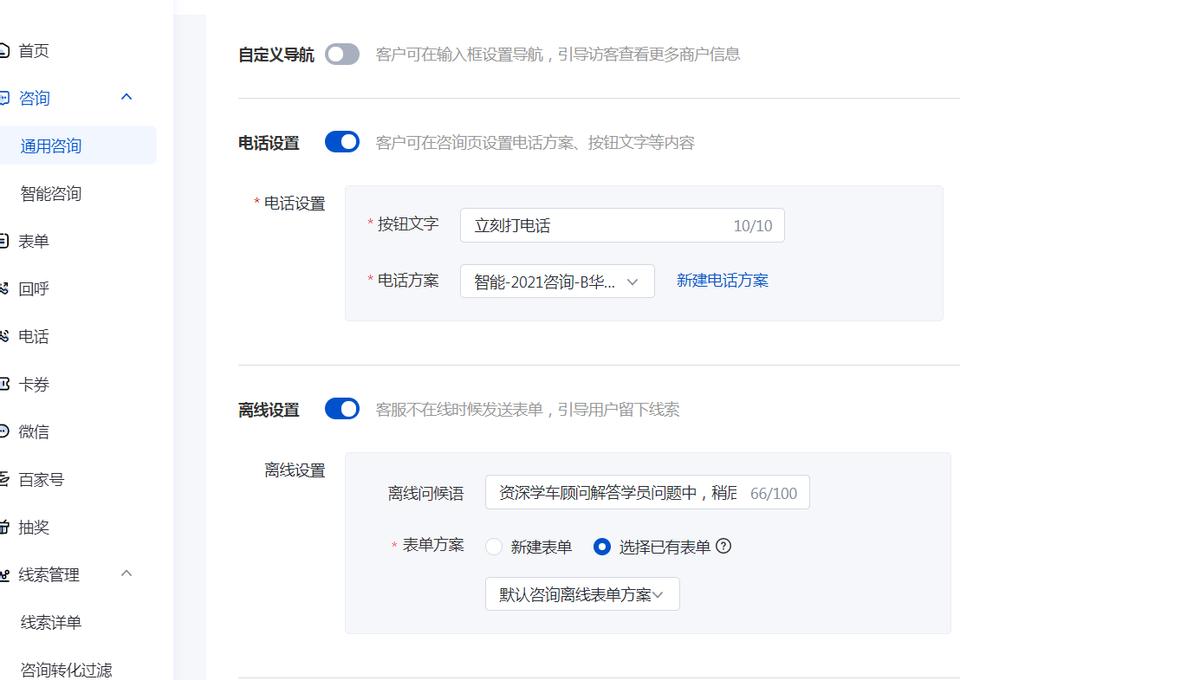
Task: Open the 百家号 Baijiahao icon
Action: [5, 479]
